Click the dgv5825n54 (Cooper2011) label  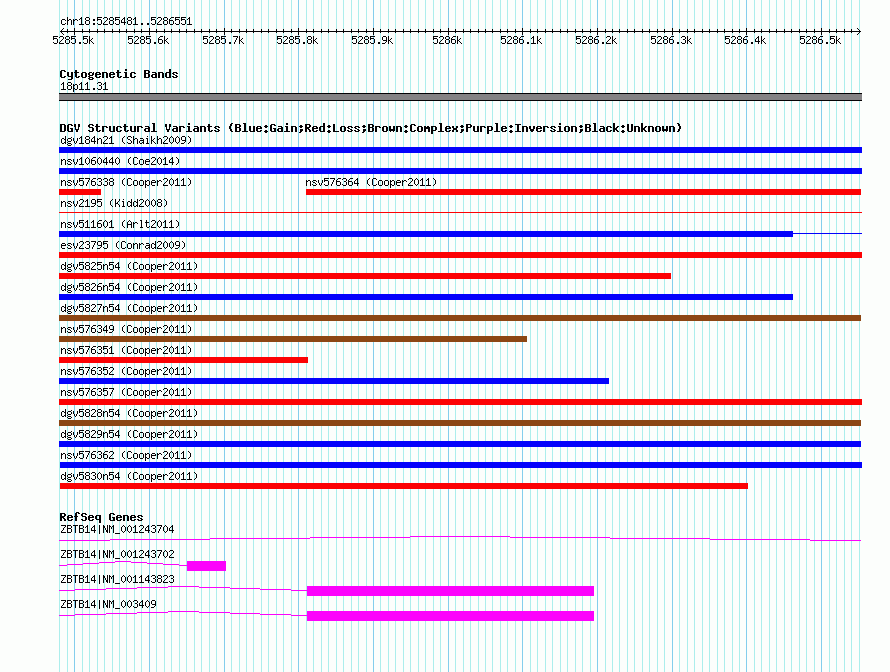coord(129,266)
